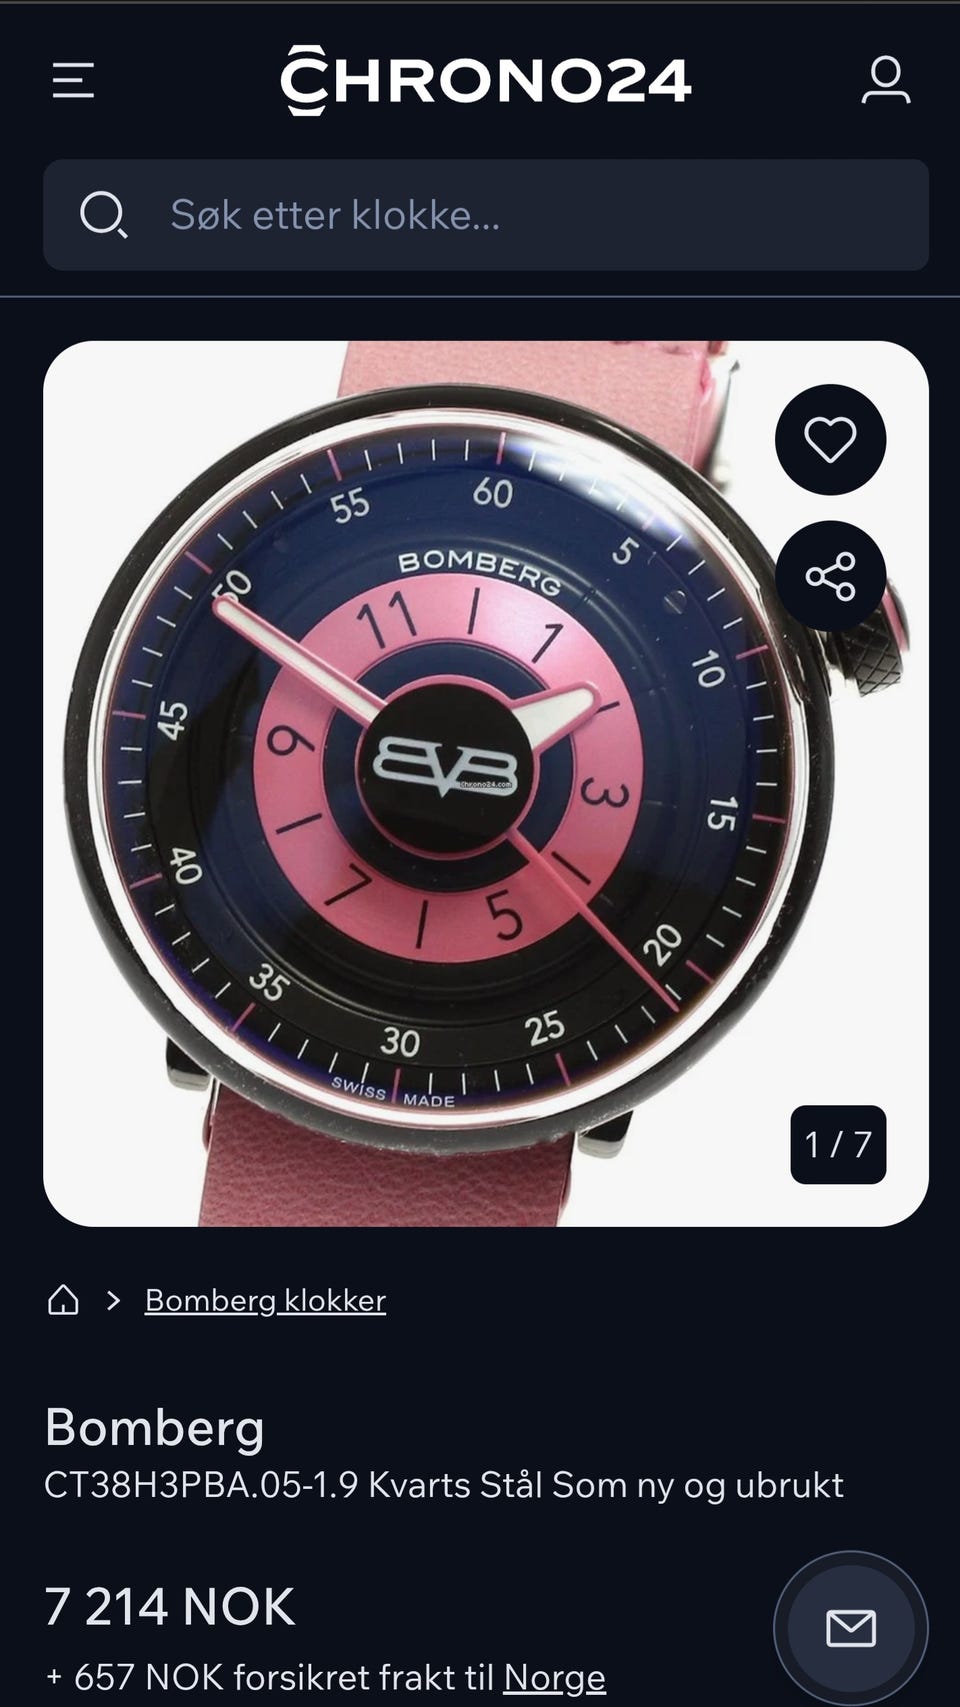Click the Chrono24 logo
This screenshot has height=1707, width=960.
tap(486, 80)
